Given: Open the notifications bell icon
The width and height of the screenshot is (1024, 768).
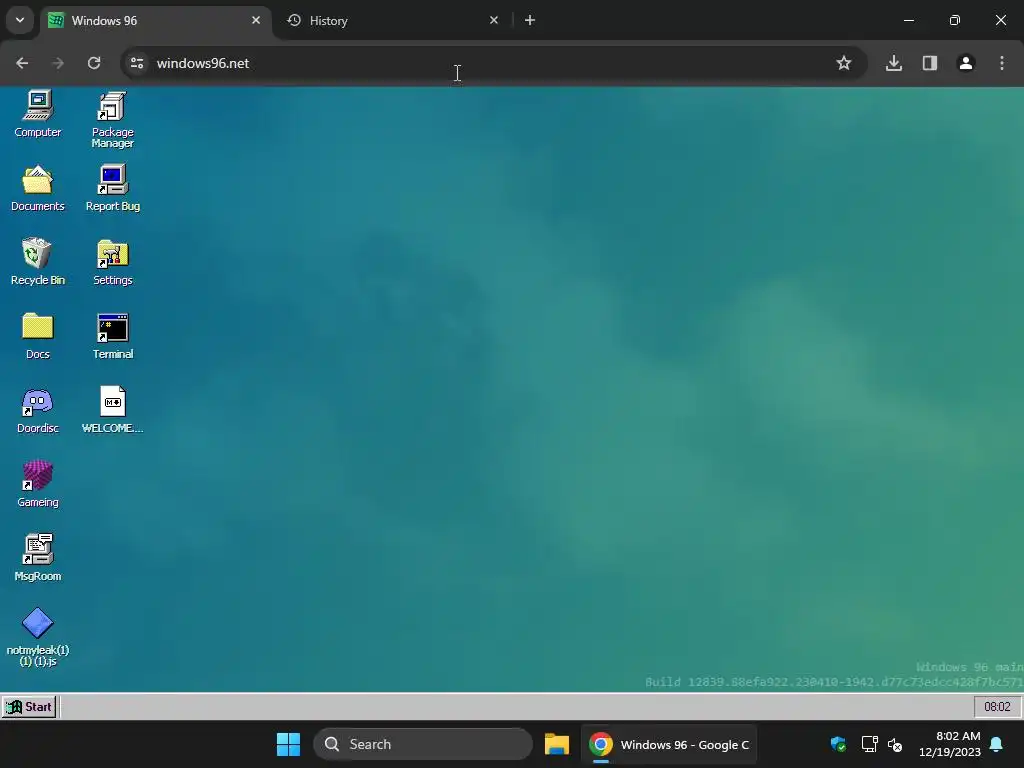Looking at the screenshot, I should (997, 744).
